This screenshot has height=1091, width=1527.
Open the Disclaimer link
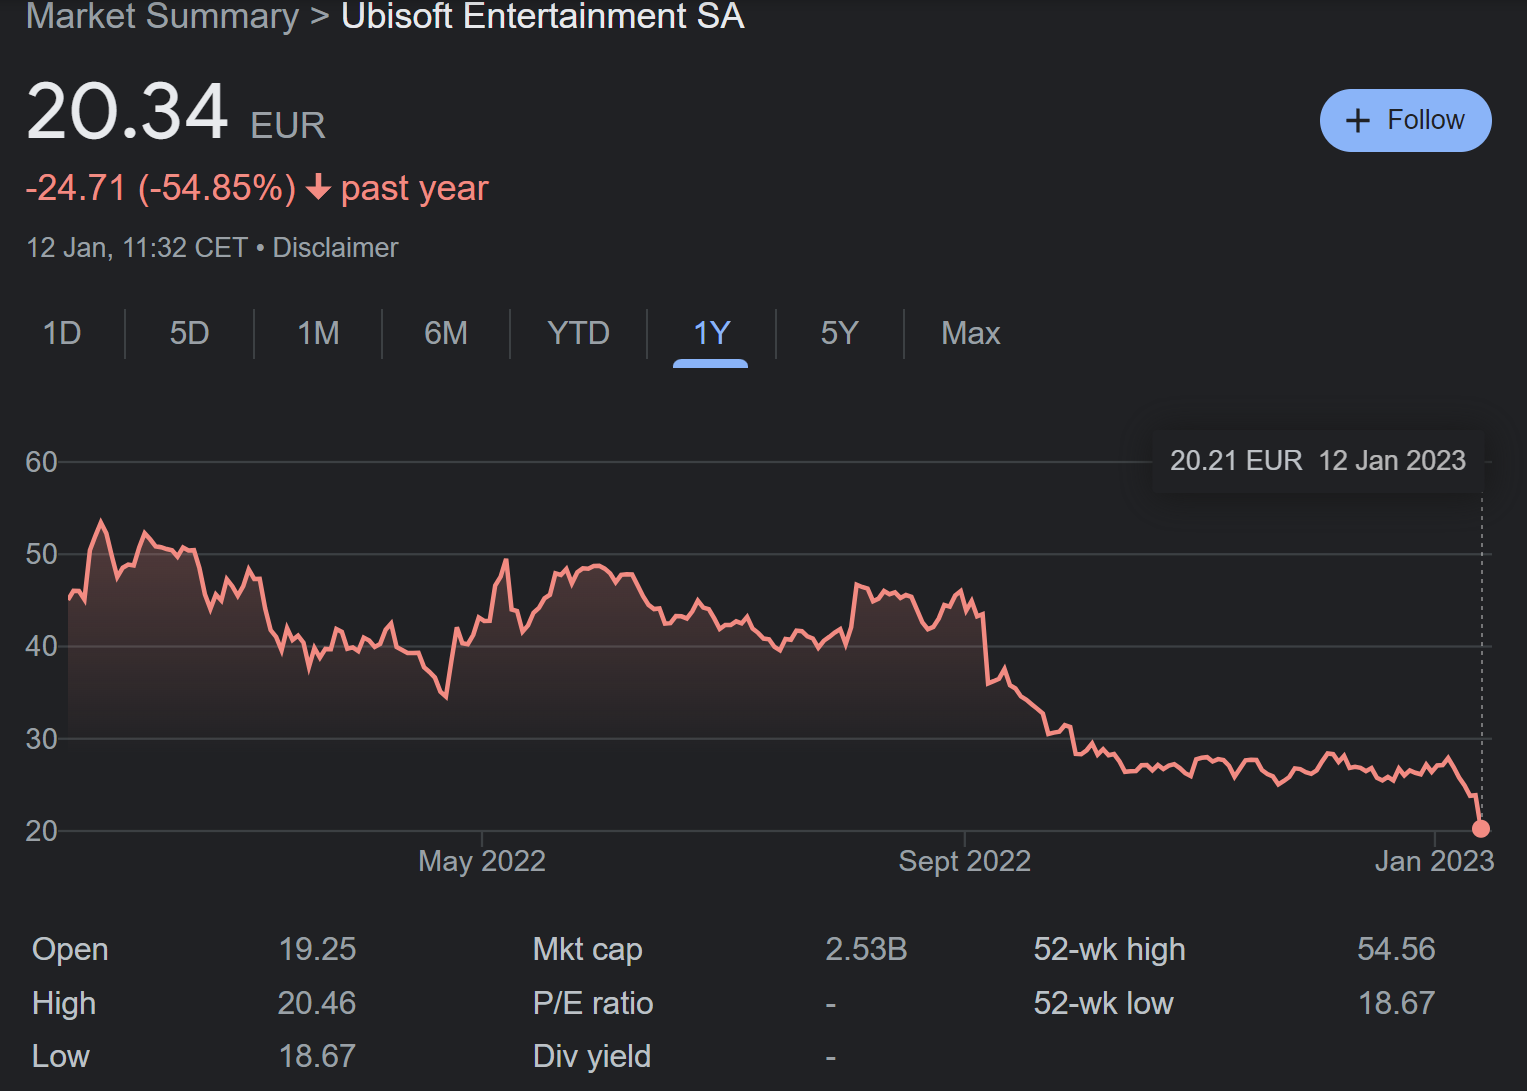335,248
